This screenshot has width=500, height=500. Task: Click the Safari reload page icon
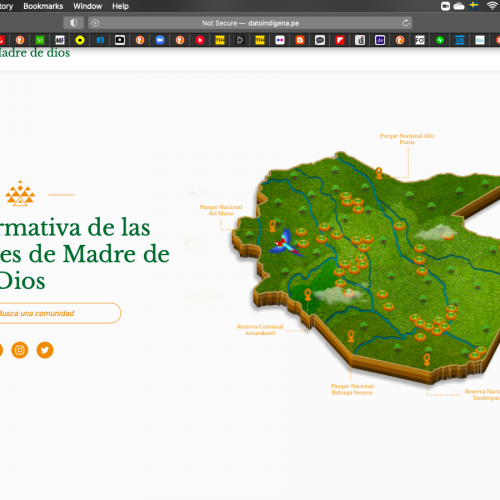[x=406, y=23]
